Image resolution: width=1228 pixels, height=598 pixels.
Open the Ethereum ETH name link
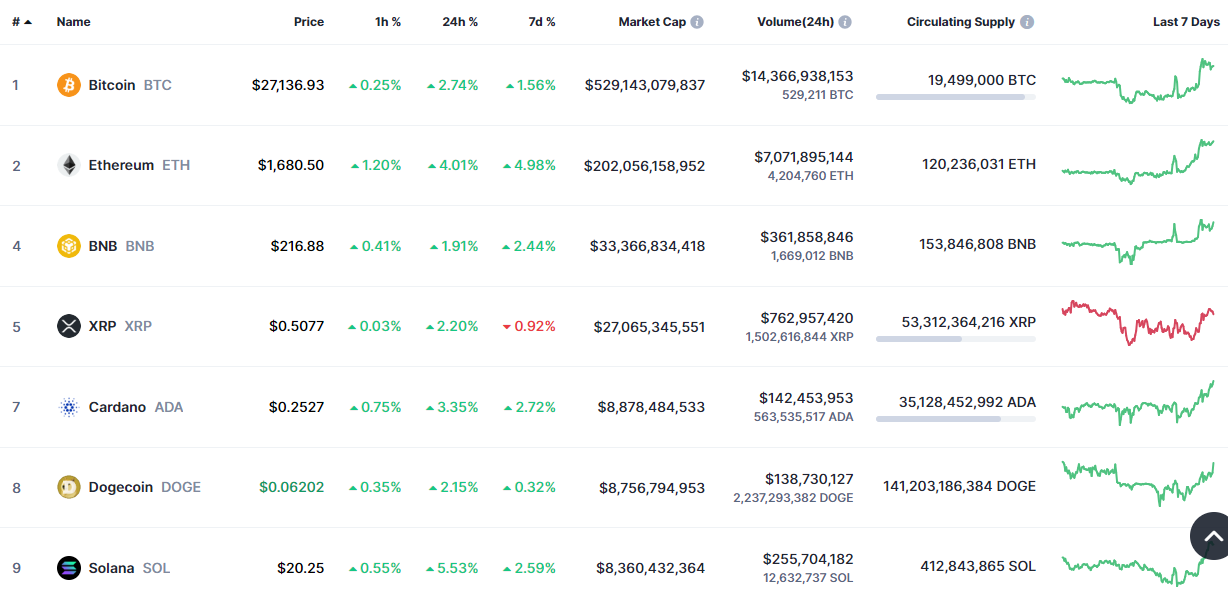coord(139,165)
